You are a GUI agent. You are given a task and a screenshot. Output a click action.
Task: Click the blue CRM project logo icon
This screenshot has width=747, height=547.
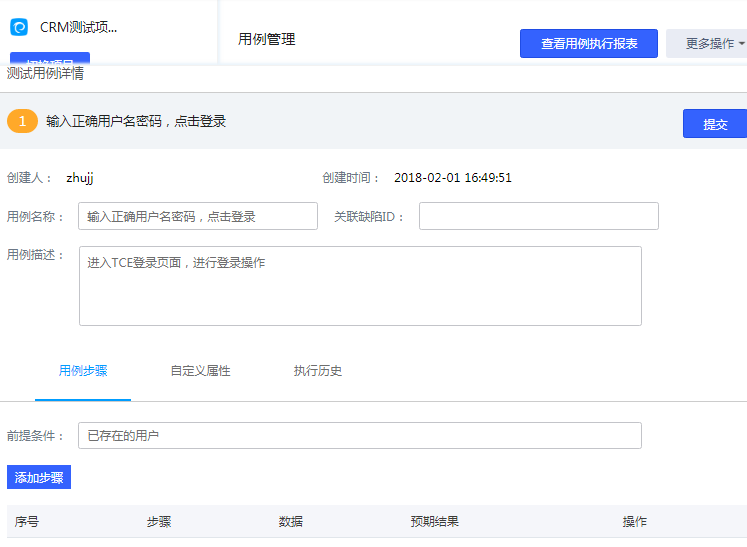[18, 27]
